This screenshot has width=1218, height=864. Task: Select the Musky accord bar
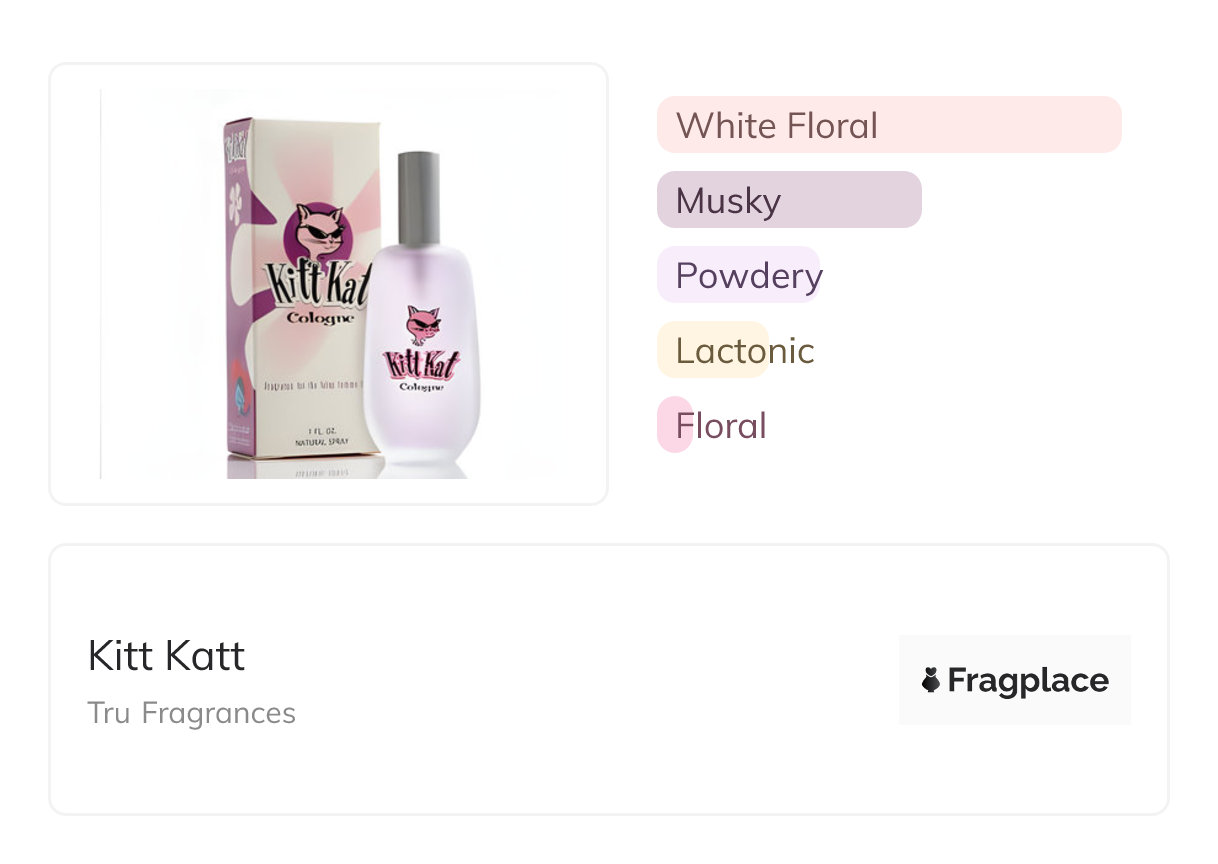pos(788,200)
